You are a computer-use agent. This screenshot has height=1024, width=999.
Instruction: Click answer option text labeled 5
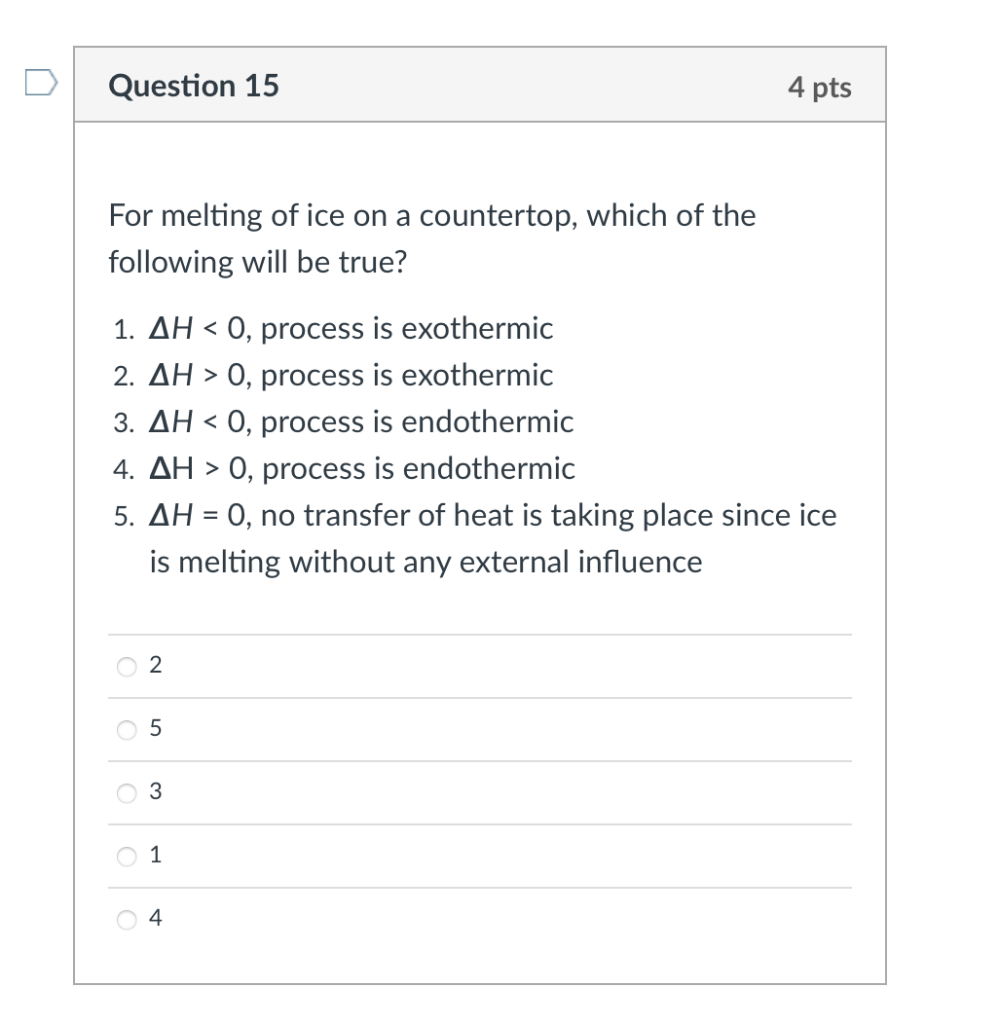(156, 730)
